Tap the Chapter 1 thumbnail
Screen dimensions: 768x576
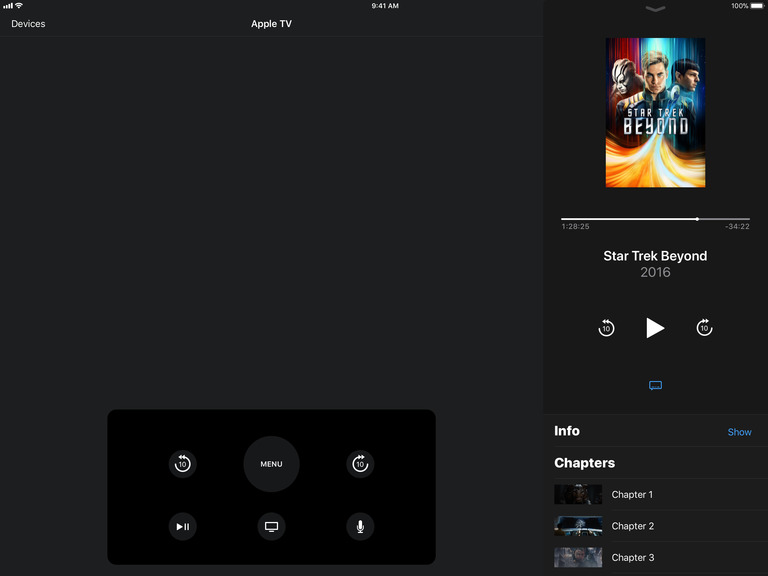pyautogui.click(x=578, y=494)
